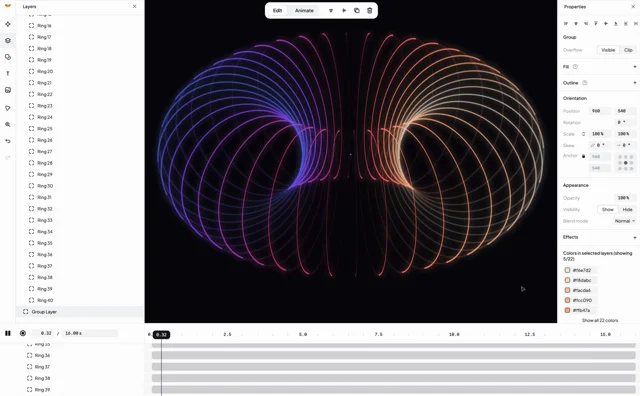640x396 pixels.
Task: Set Visibility to Hide
Action: (x=627, y=209)
